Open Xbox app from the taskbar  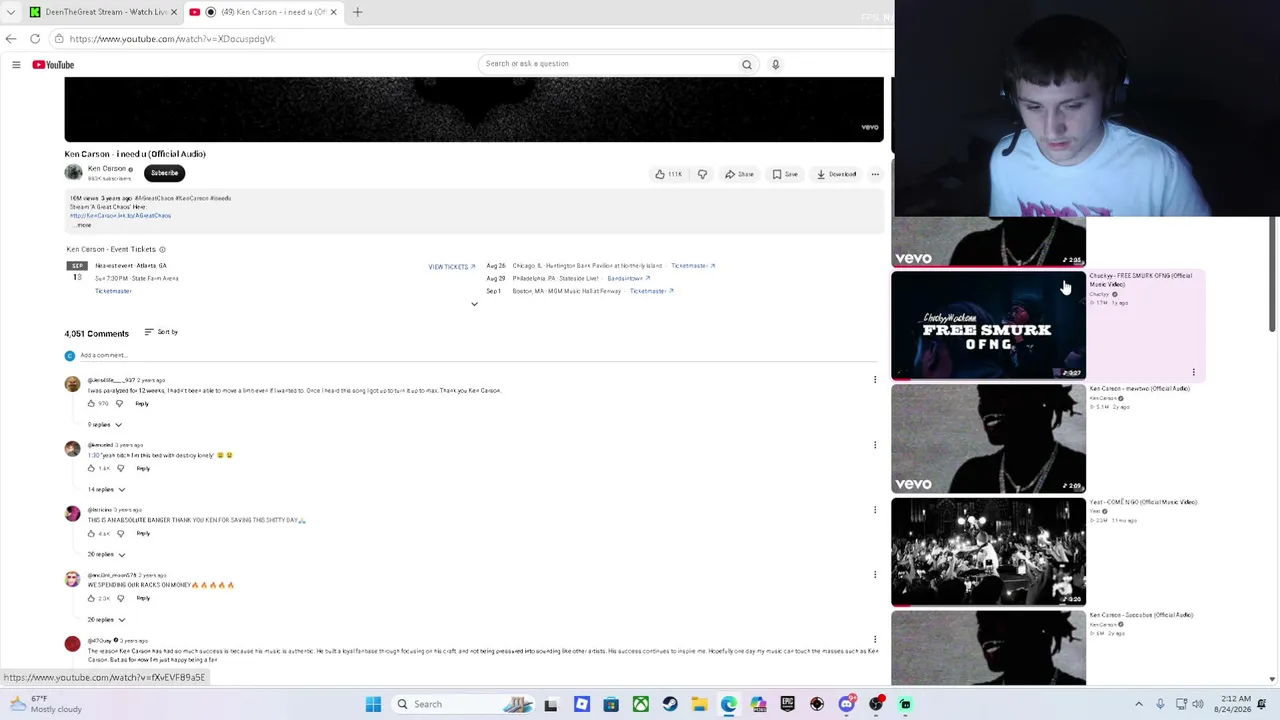(640, 704)
